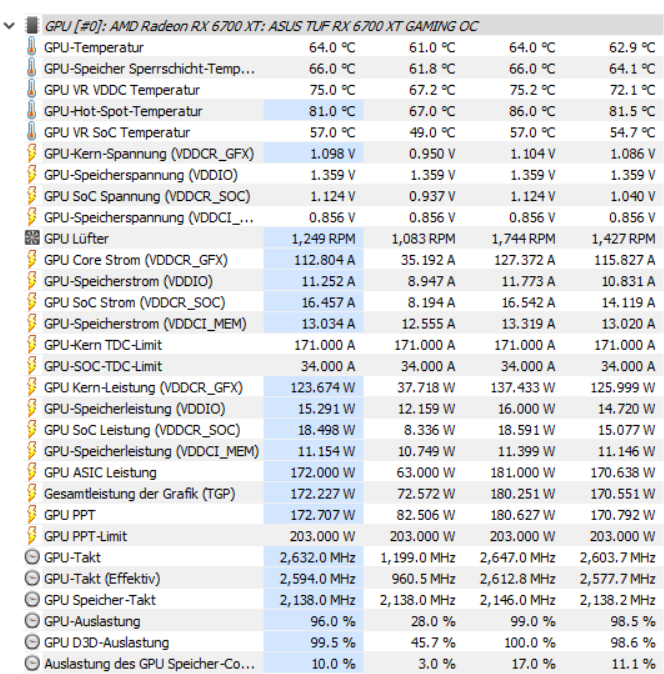Select GPU-Speicherleistung (VDDCI_MEM) label
The width and height of the screenshot is (664, 674).
[x=151, y=451]
